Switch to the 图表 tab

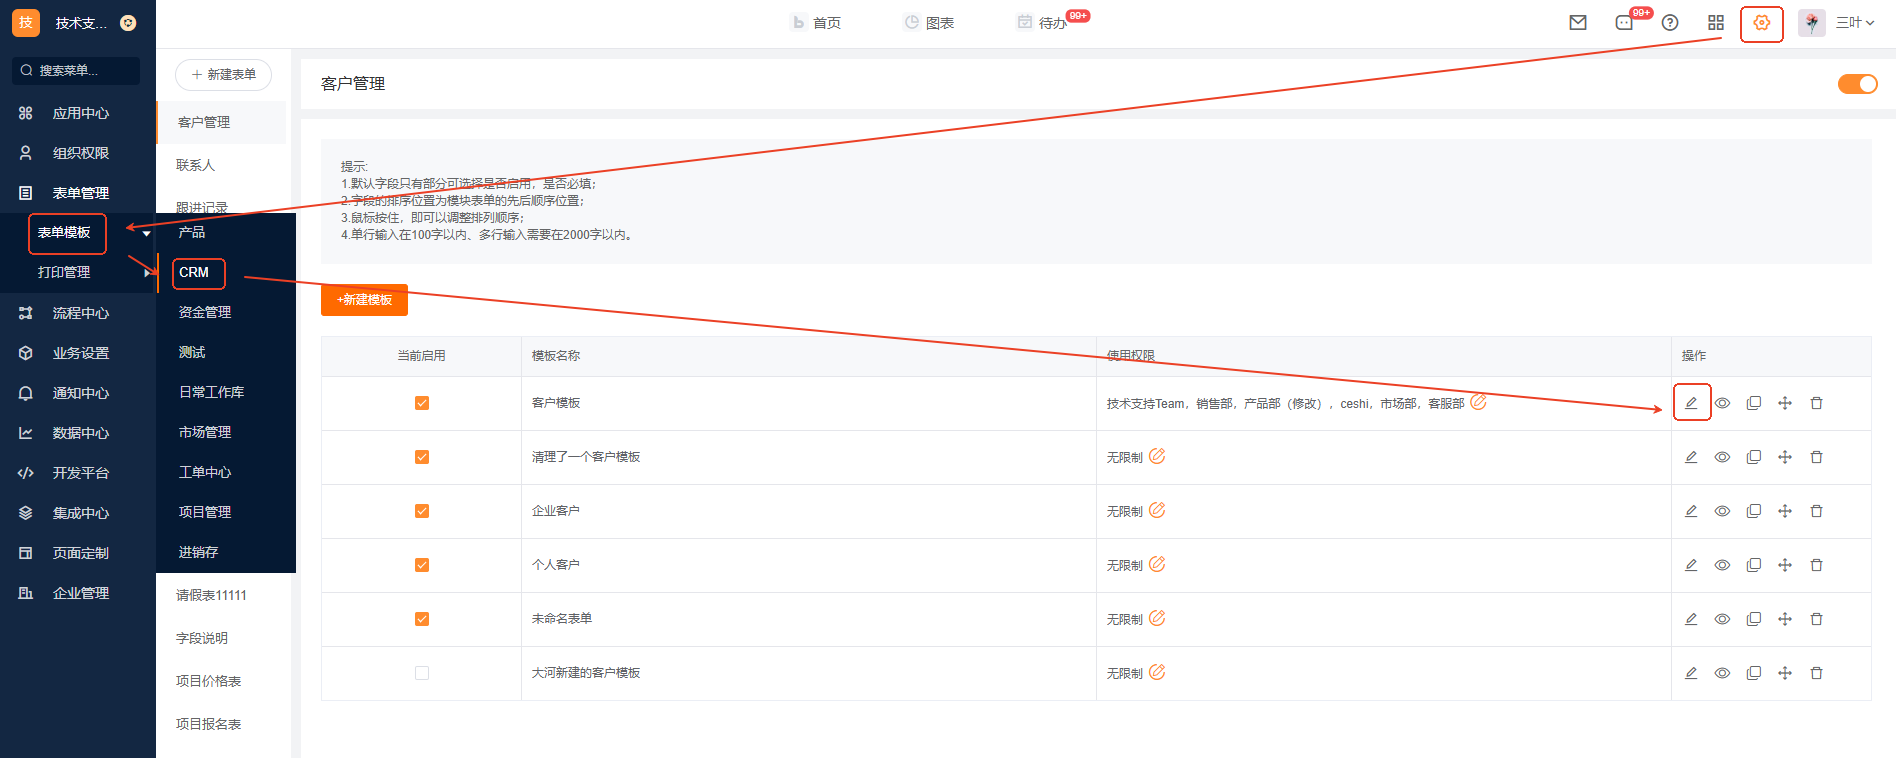929,23
